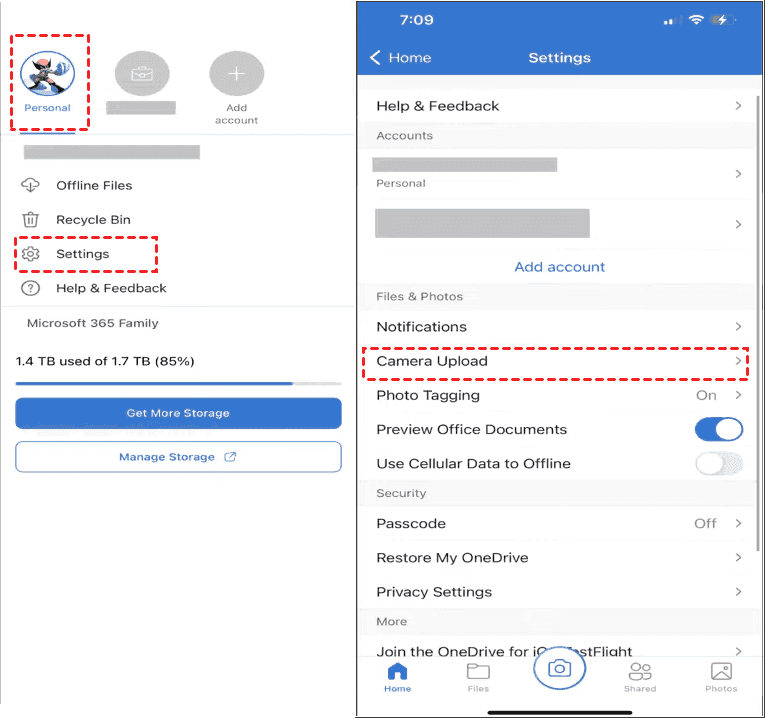Tap the camera scan button in the bottom bar
Viewport: 765px width, 718px height.
(560, 668)
